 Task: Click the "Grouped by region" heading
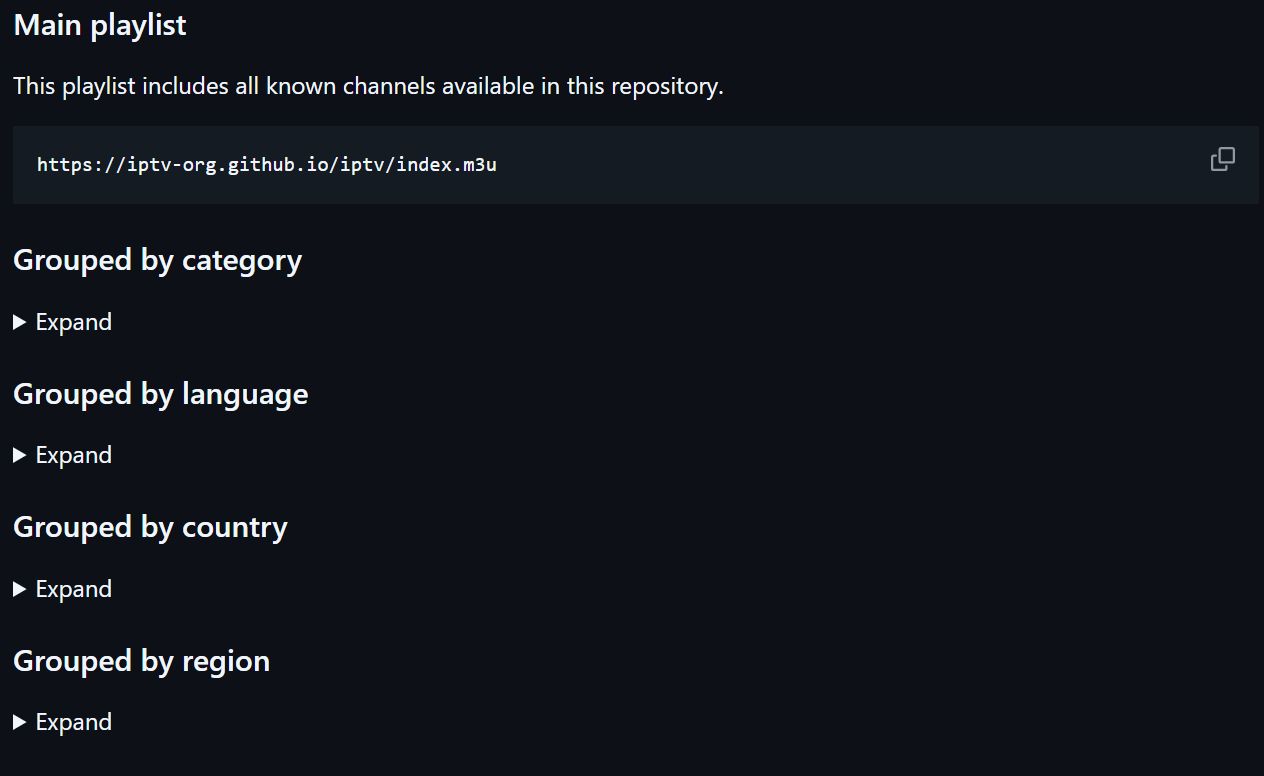141,661
